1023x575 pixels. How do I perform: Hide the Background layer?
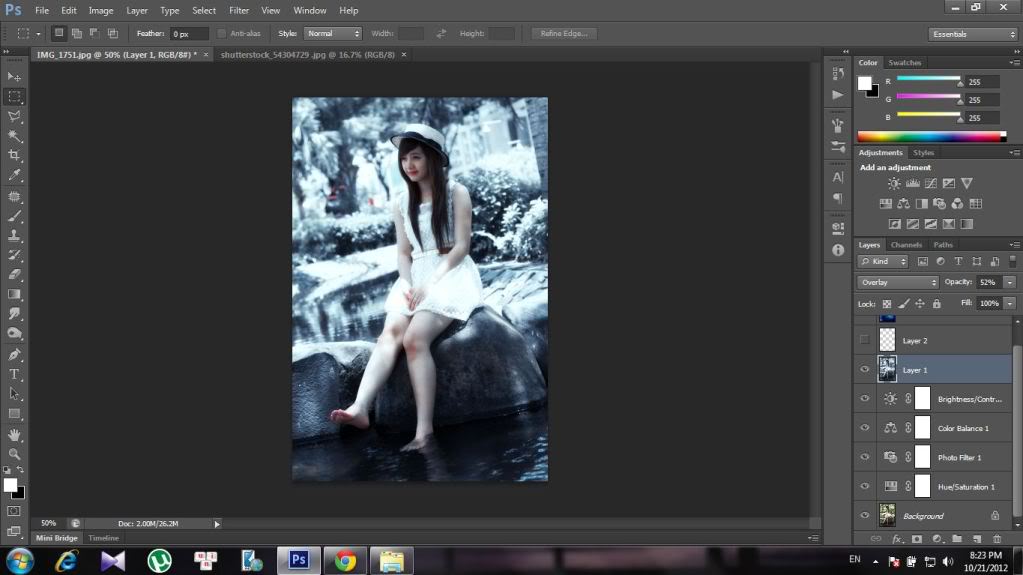coord(864,516)
